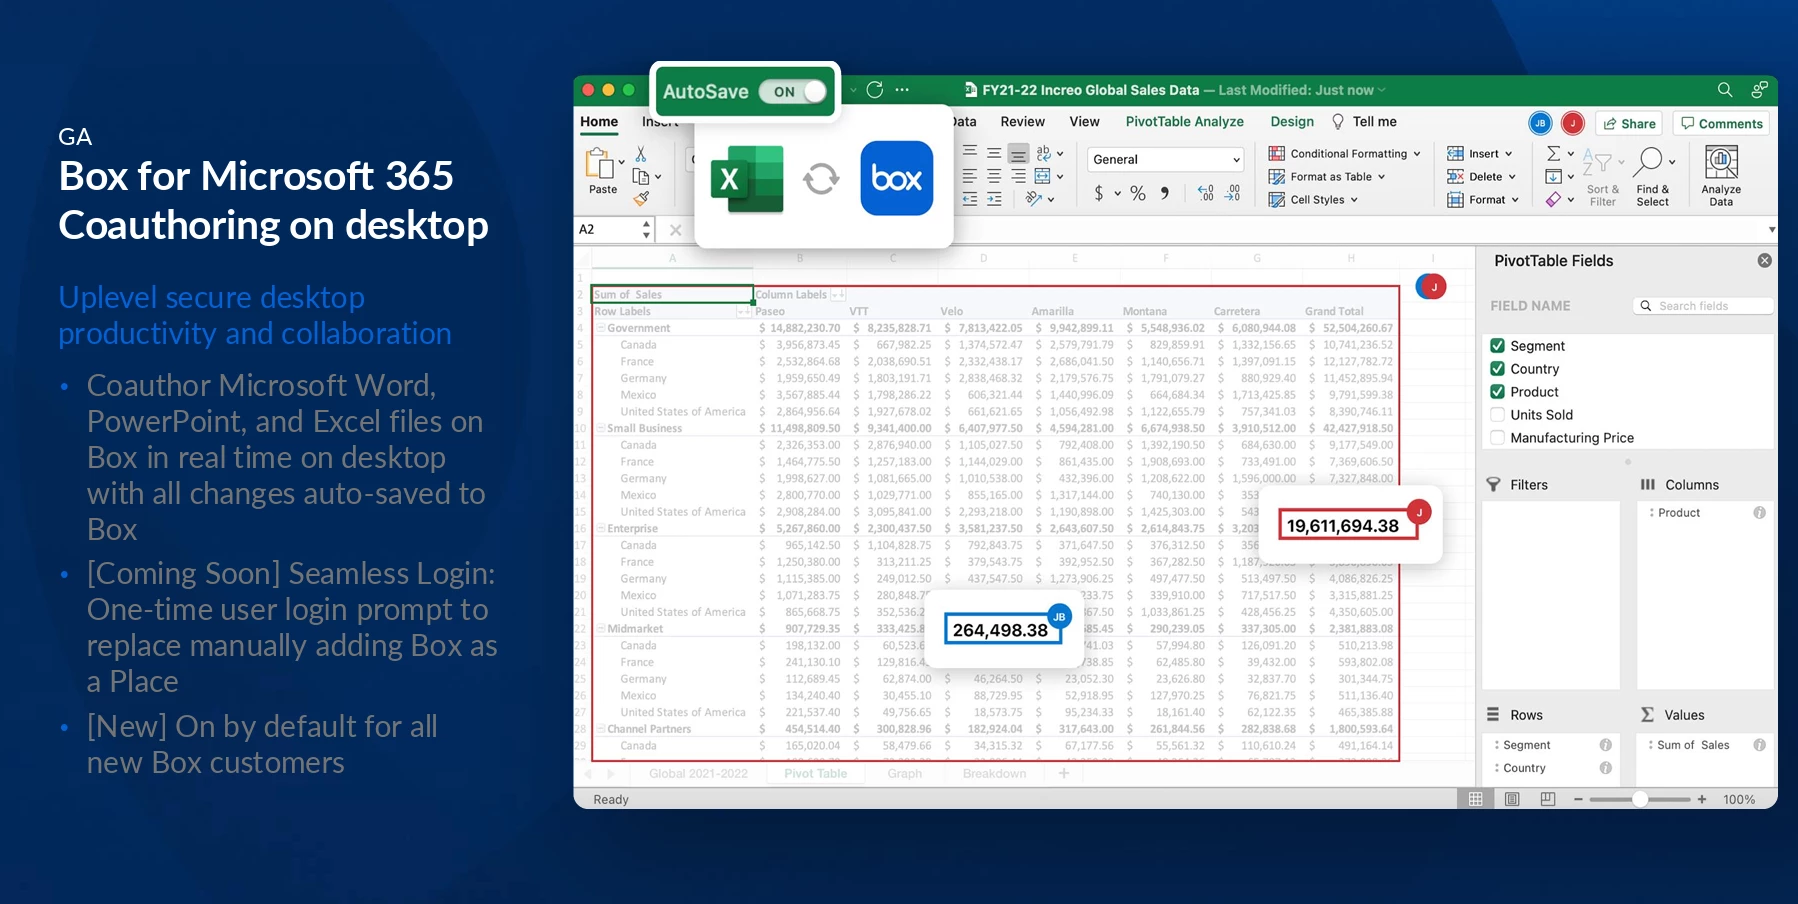Click the Clear eraser icon

(x=1553, y=199)
